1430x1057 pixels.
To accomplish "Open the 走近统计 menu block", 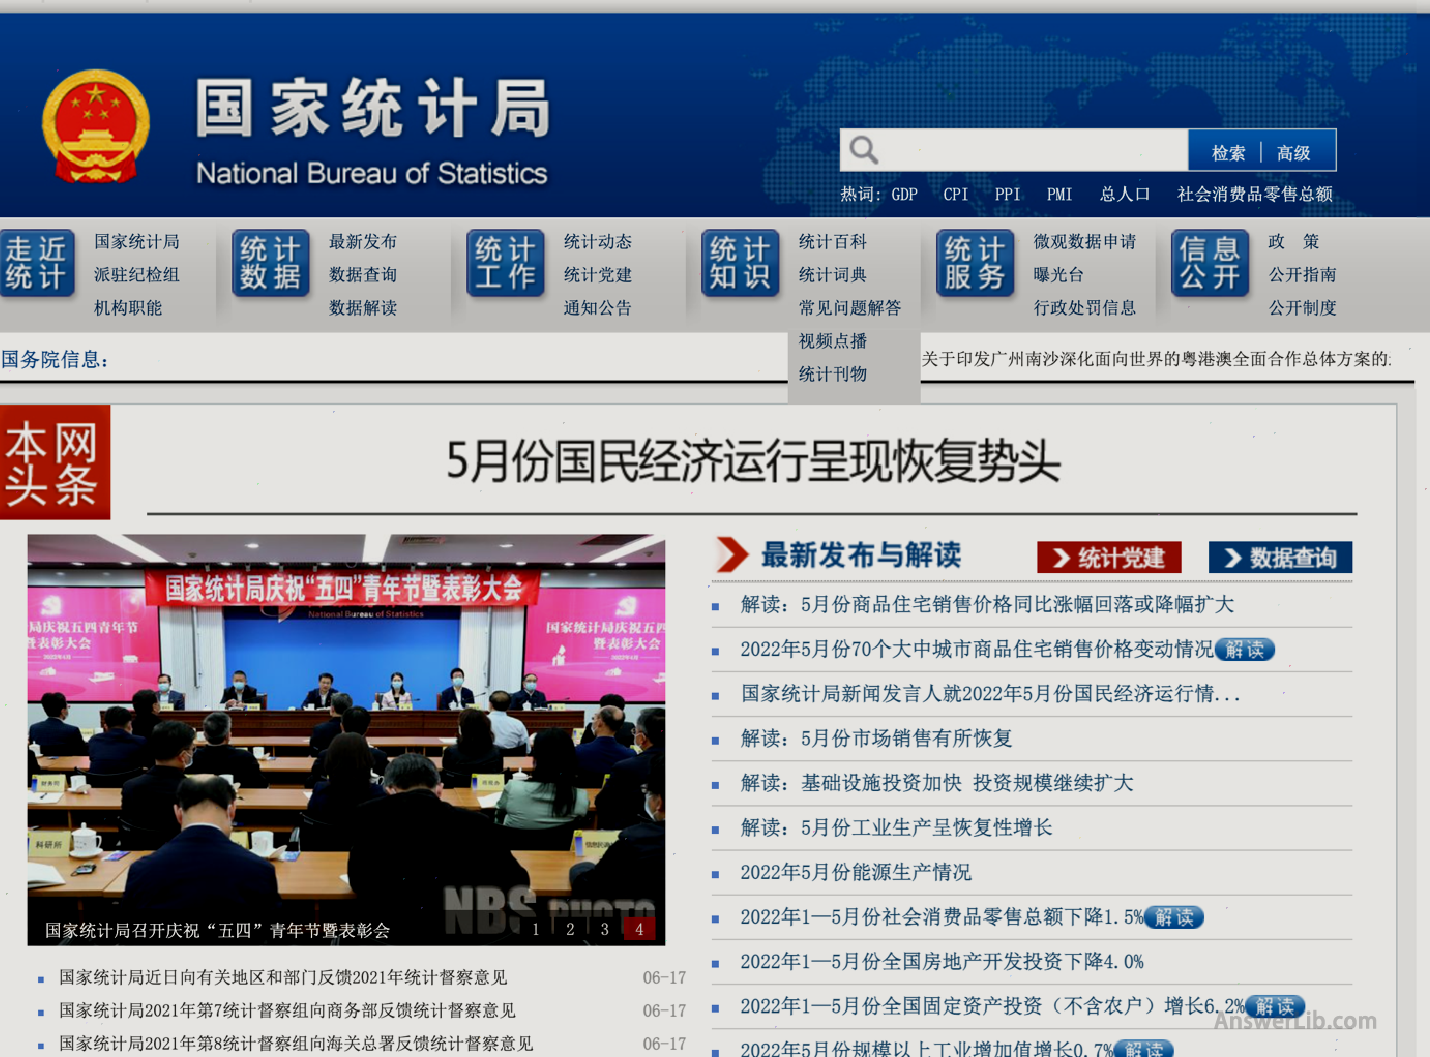I will point(38,263).
